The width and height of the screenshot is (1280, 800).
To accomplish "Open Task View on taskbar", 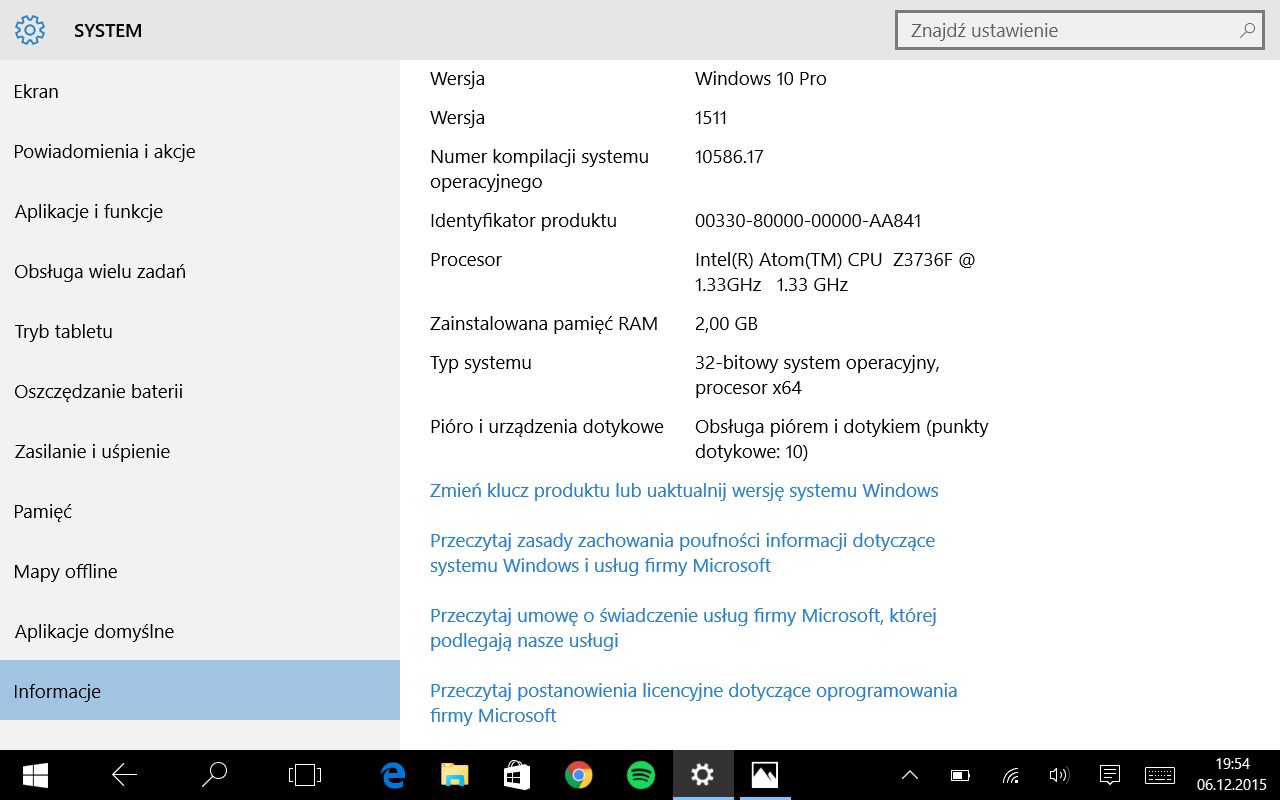I will point(304,775).
